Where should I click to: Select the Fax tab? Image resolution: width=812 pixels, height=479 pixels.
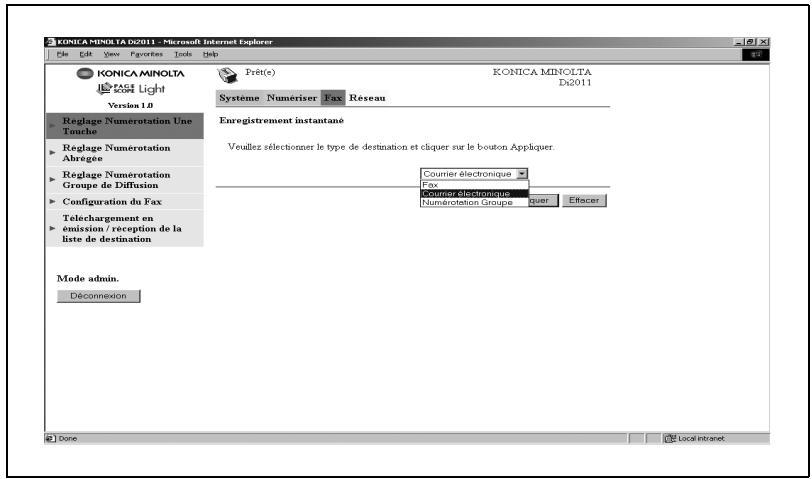[x=333, y=98]
